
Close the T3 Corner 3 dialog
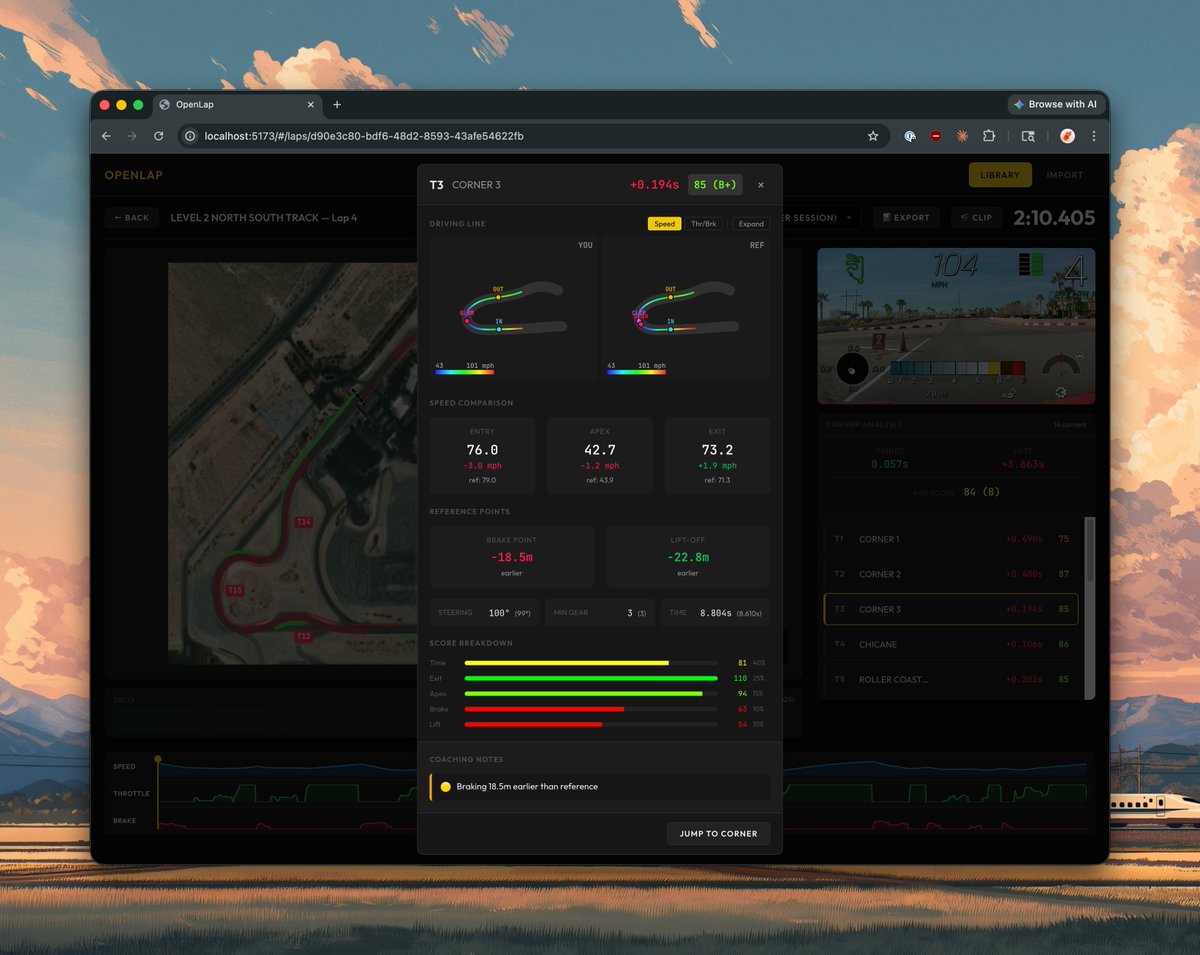tap(760, 185)
